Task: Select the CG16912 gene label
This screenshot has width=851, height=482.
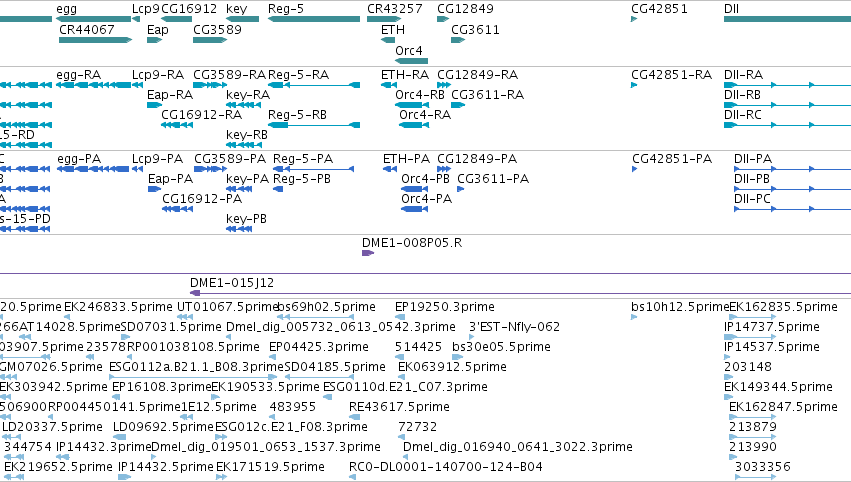Action: tap(189, 9)
